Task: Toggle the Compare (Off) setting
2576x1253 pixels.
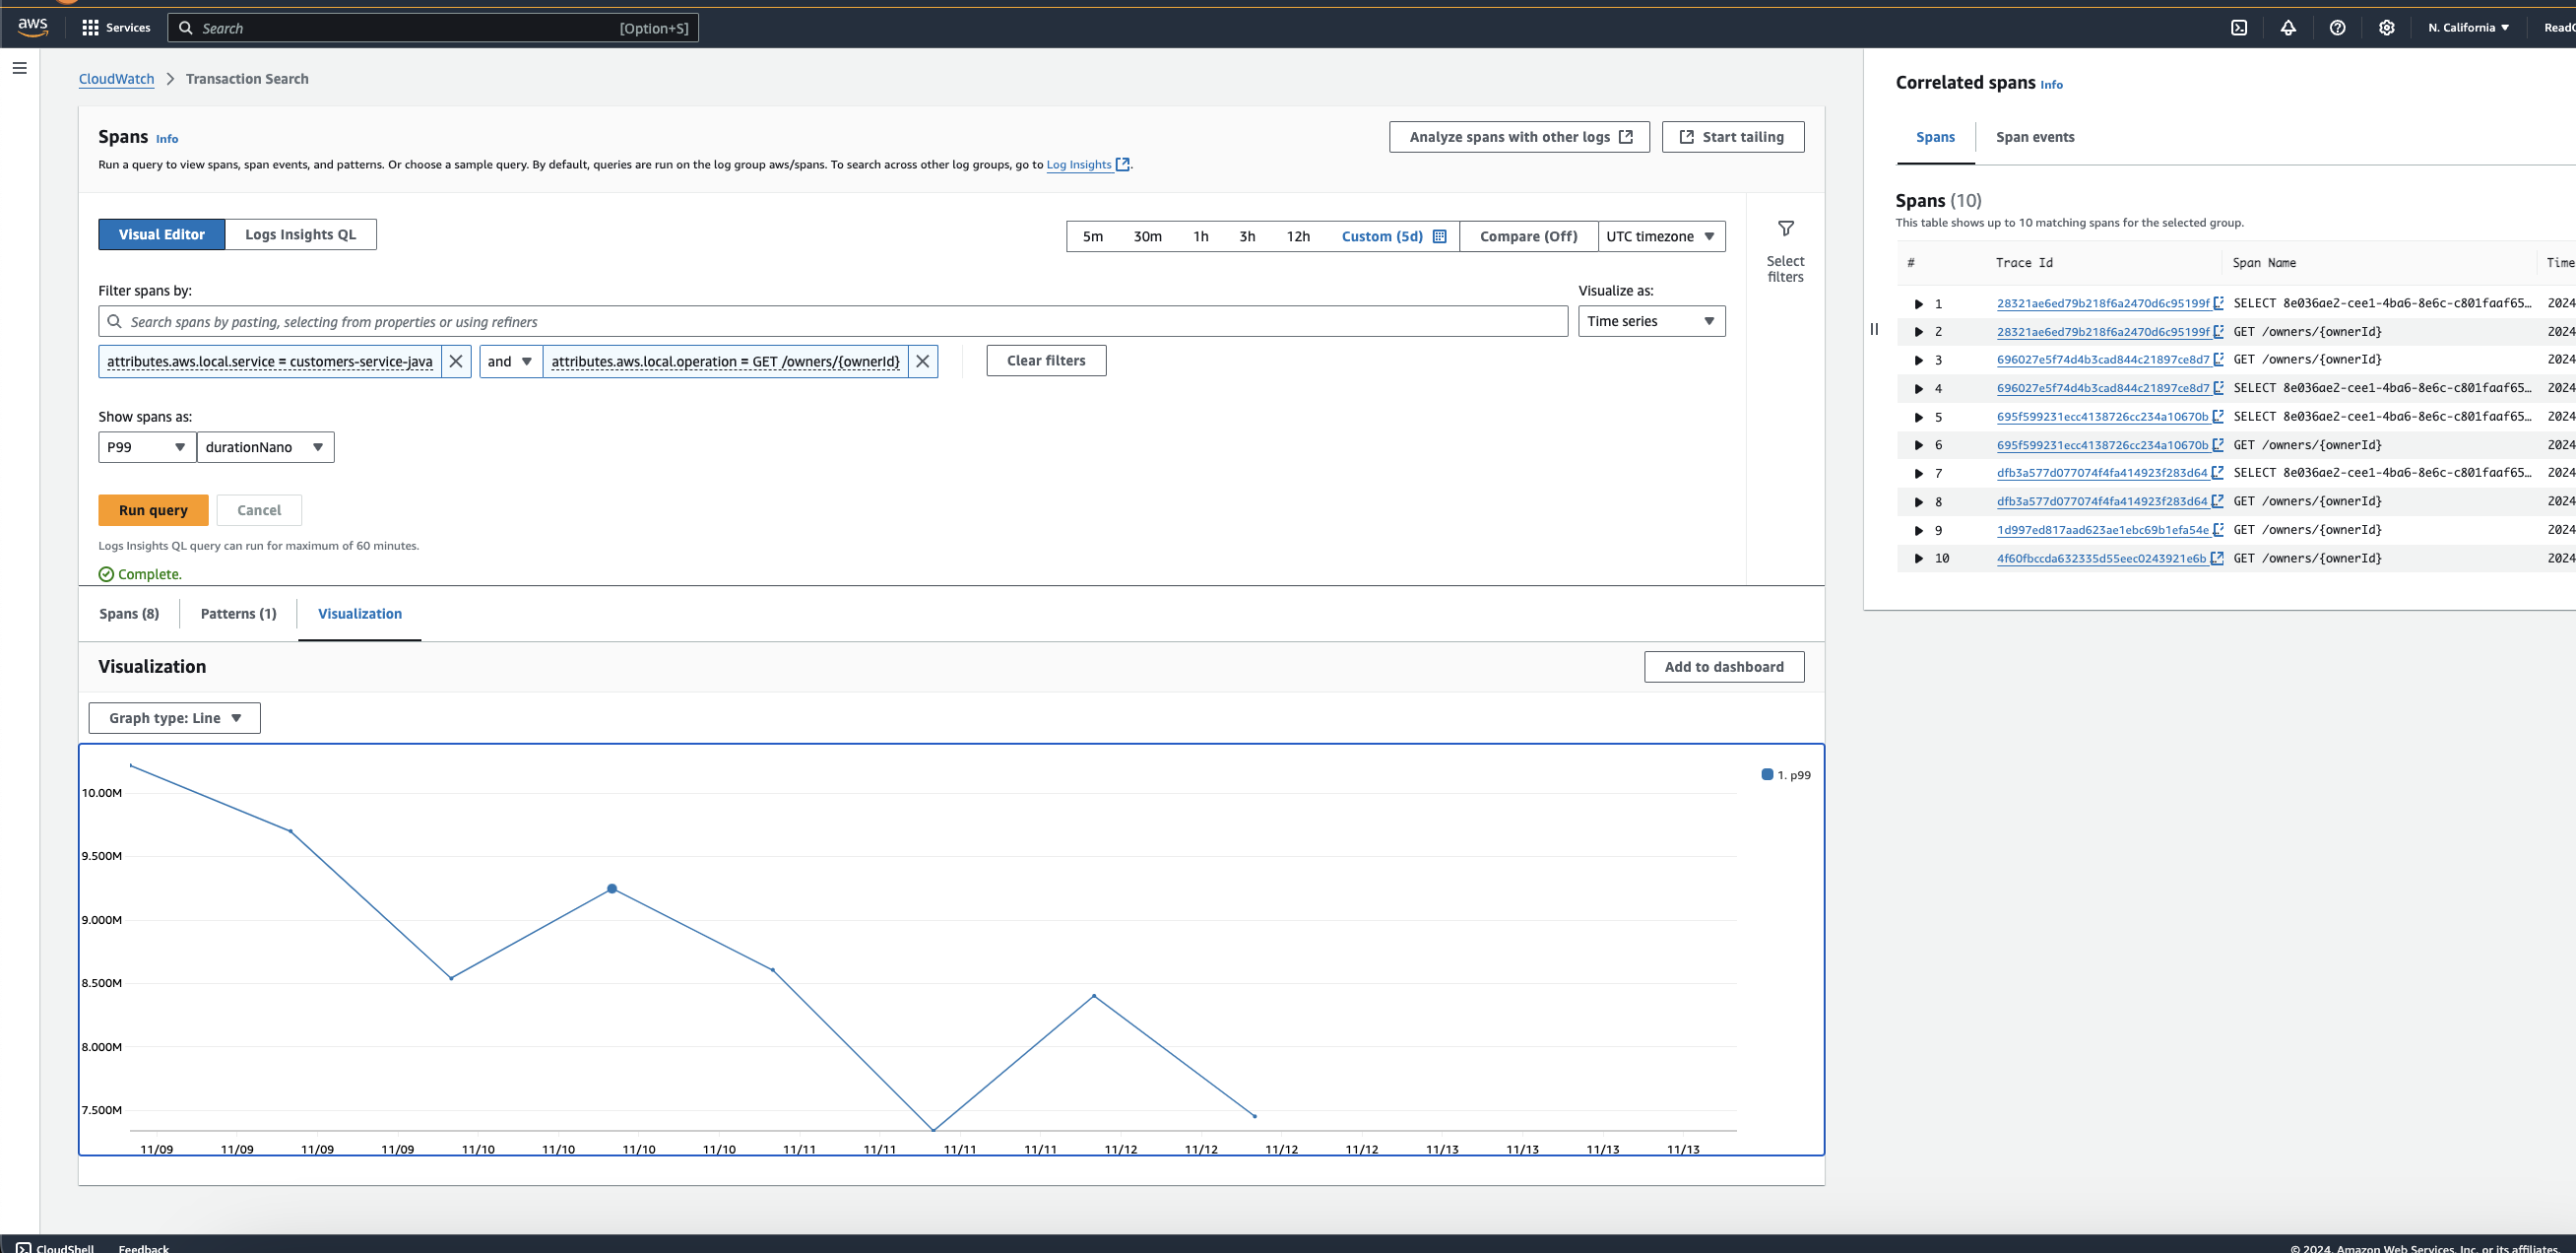Action: (1528, 236)
